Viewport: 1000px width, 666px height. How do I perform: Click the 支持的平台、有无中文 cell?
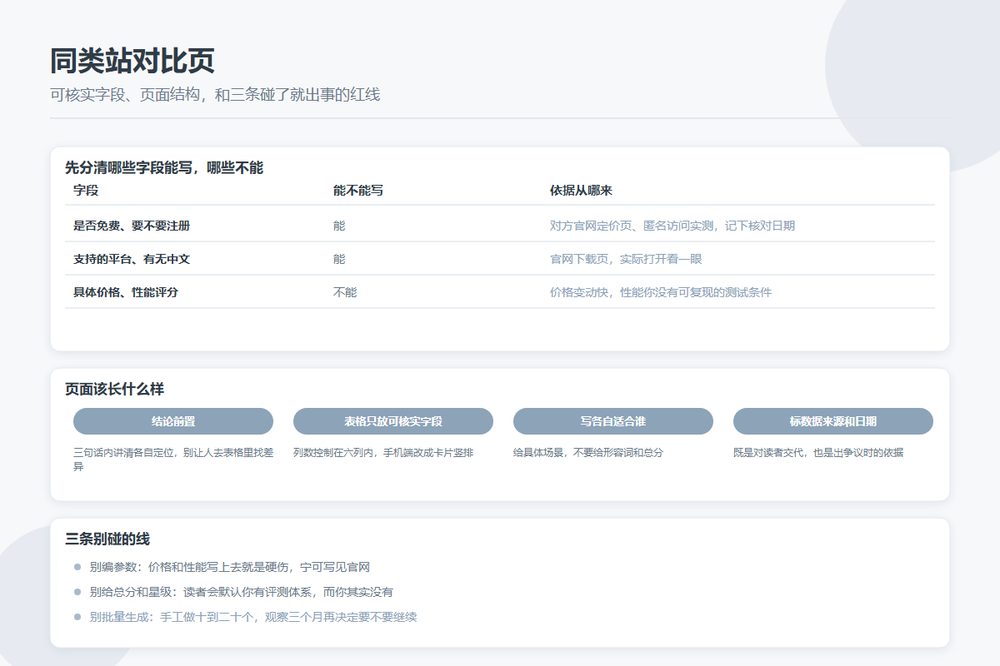(x=131, y=259)
